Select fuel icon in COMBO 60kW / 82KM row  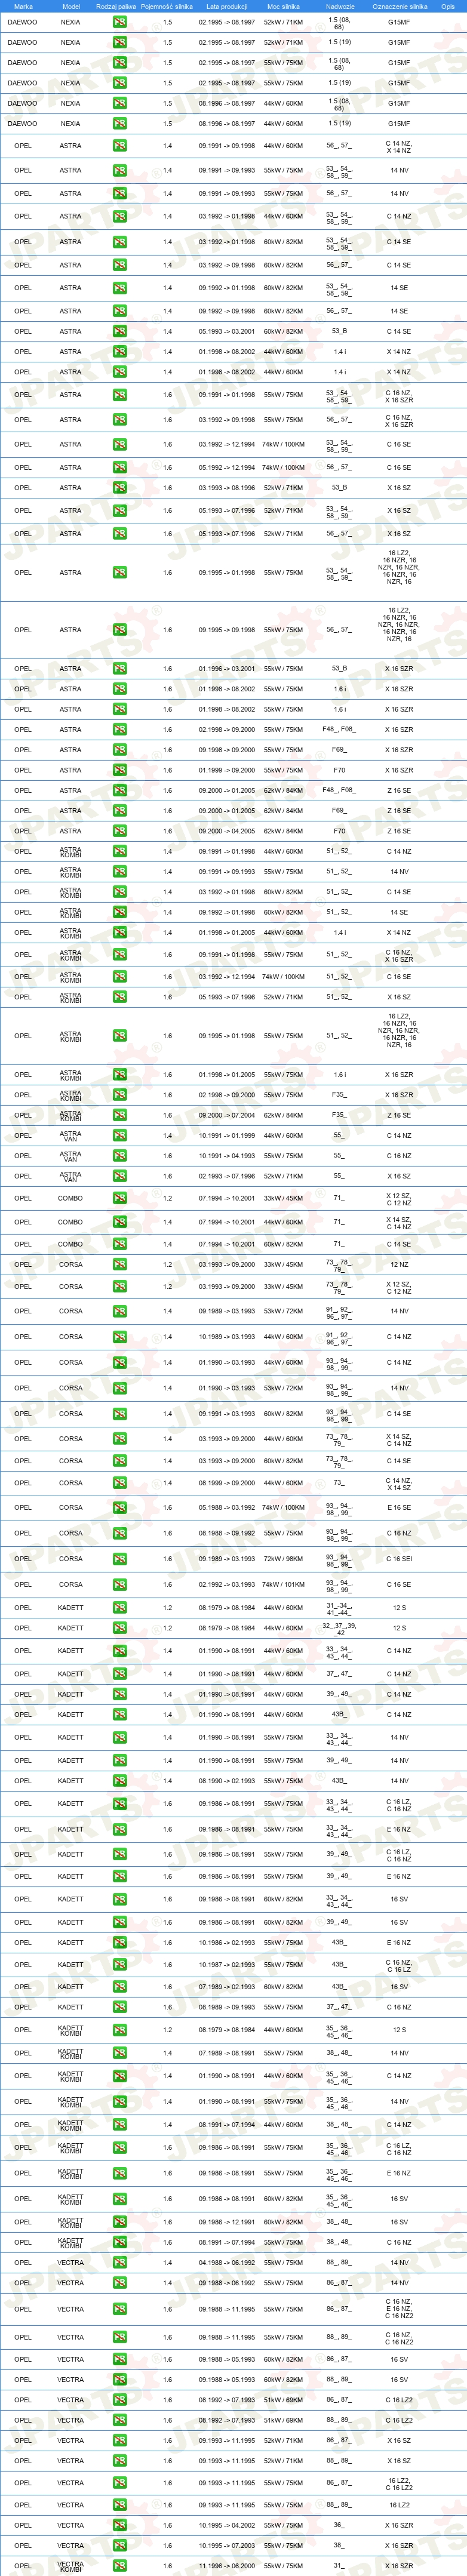click(x=119, y=1244)
